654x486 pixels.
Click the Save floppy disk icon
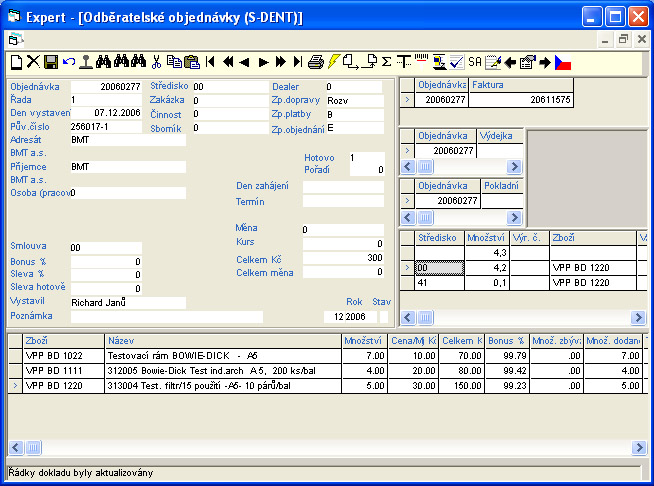(x=50, y=62)
